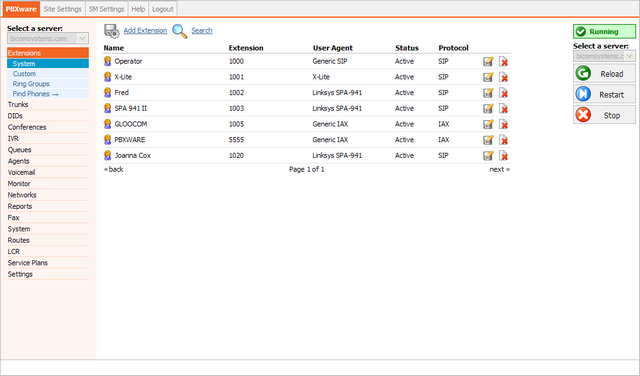Edit the GLOOCOM extension icon
Screen dimensions: 640x376
click(x=488, y=124)
